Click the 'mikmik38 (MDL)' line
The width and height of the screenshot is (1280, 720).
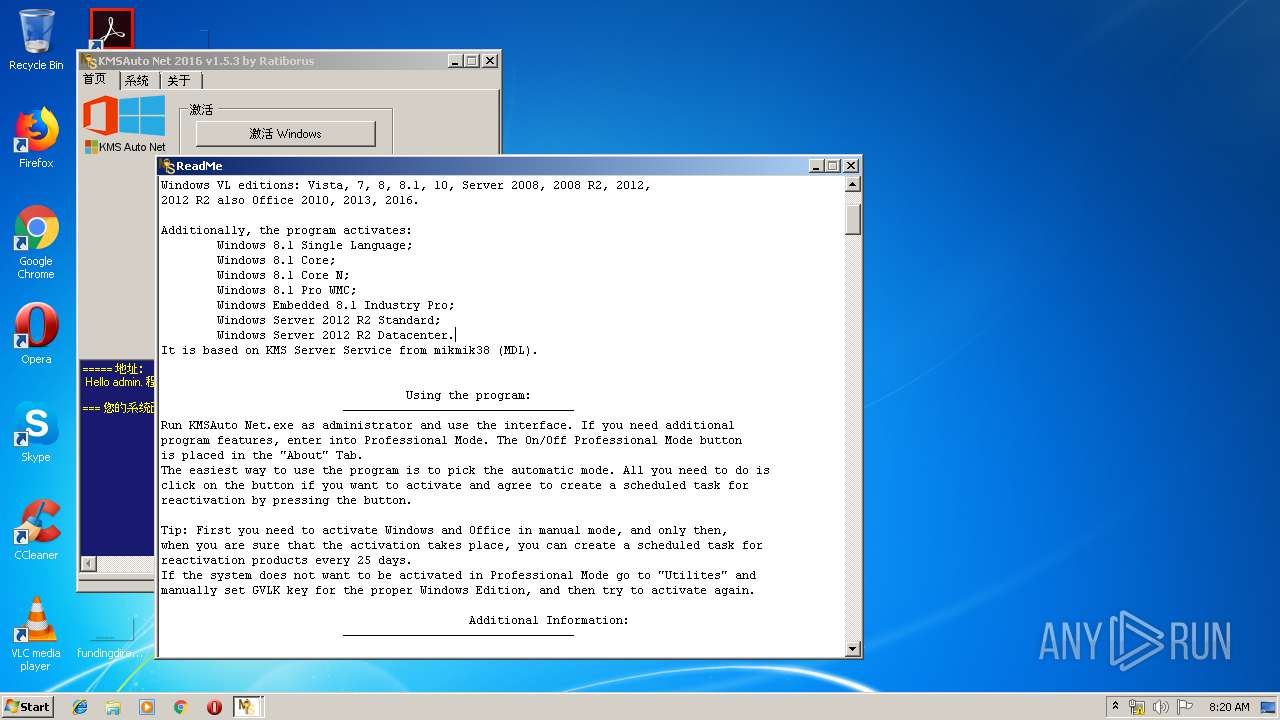click(x=349, y=350)
